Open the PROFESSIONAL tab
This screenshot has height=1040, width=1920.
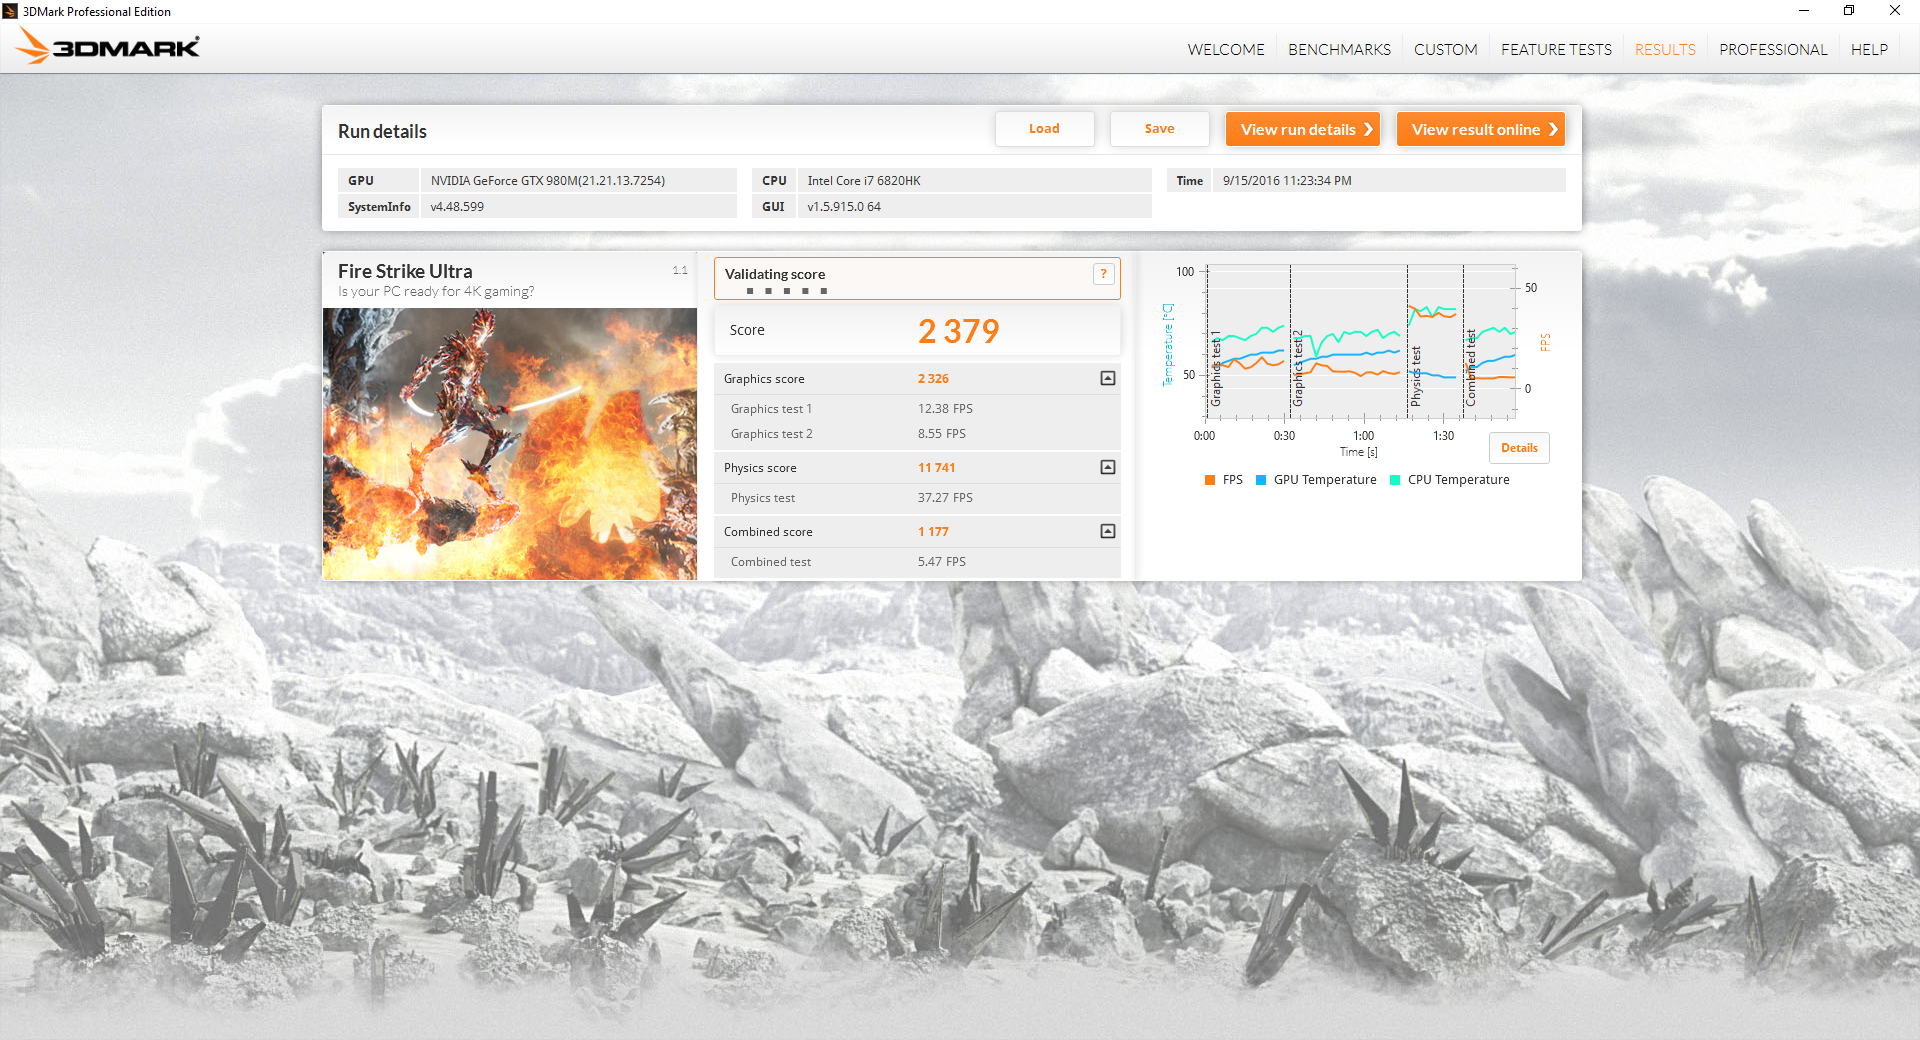1773,49
